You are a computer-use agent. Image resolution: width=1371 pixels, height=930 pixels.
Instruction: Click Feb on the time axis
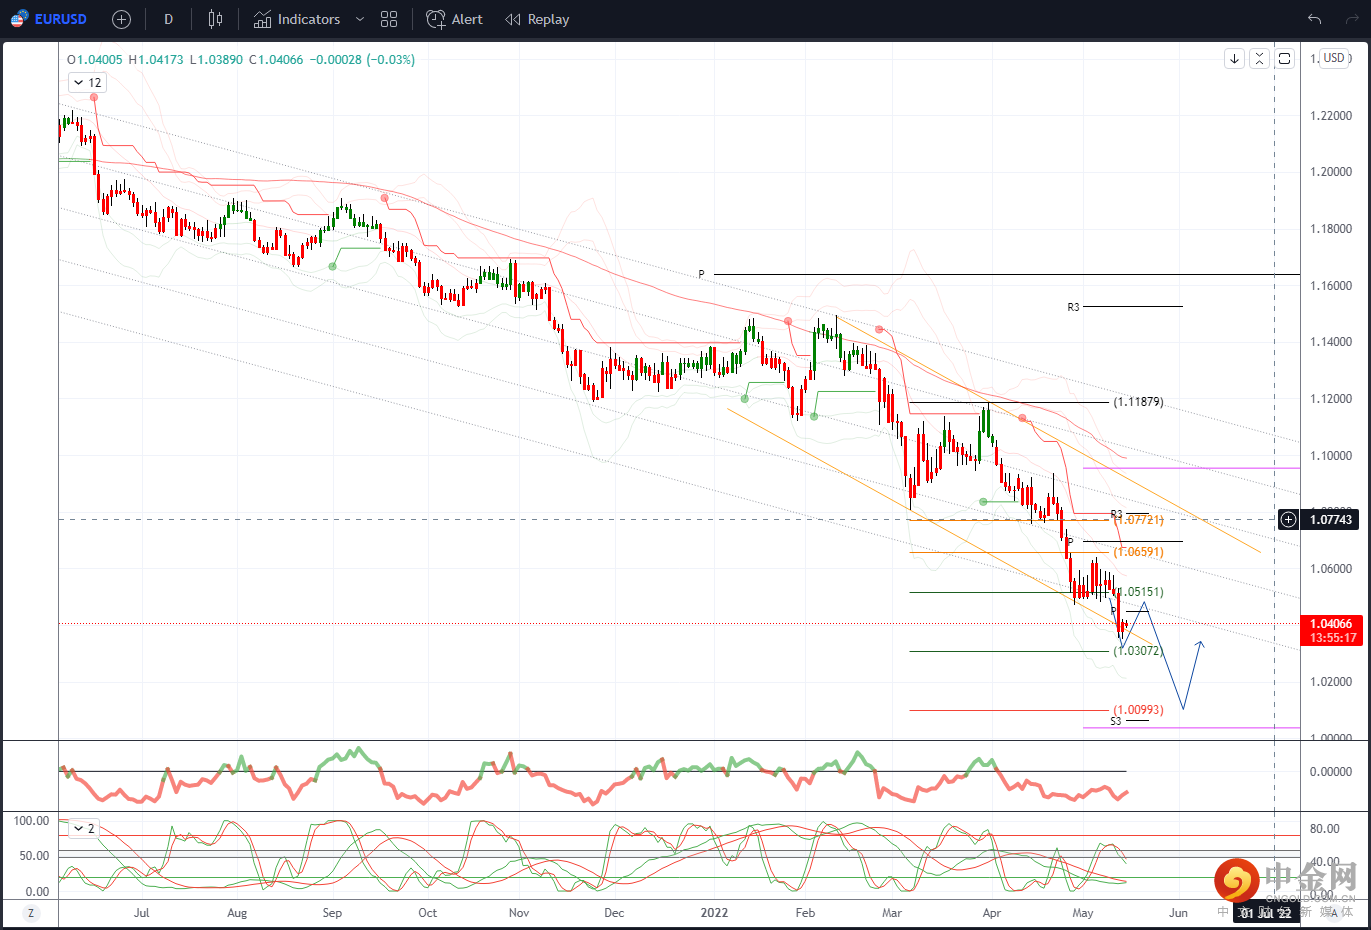pos(805,913)
